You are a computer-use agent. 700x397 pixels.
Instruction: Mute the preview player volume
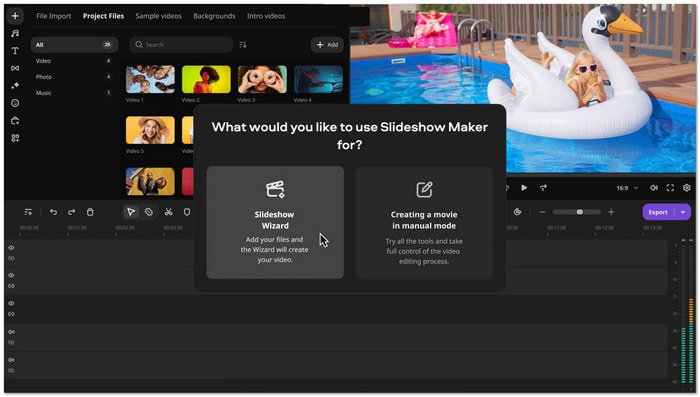[x=654, y=188]
